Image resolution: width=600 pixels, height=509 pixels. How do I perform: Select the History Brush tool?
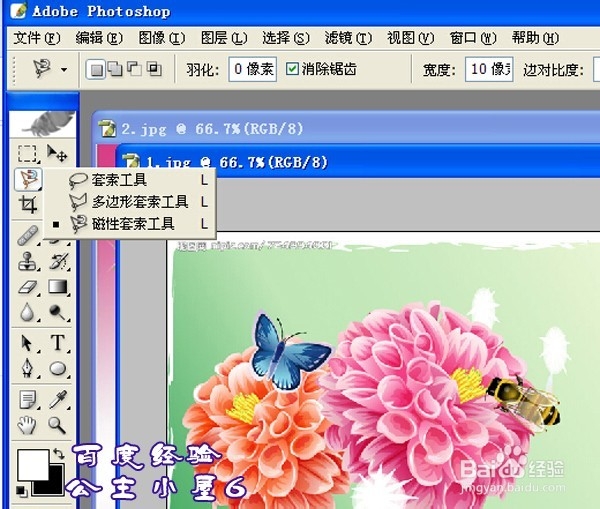(59, 261)
